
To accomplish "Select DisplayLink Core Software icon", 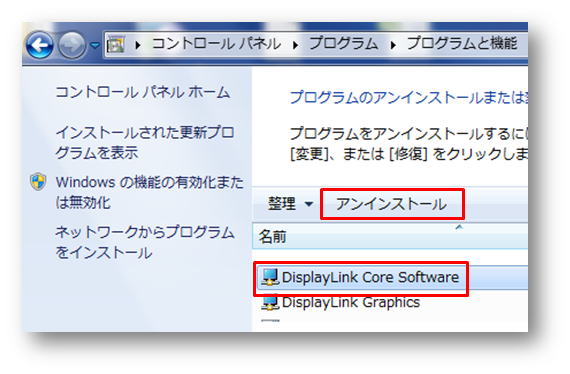I will [270, 277].
